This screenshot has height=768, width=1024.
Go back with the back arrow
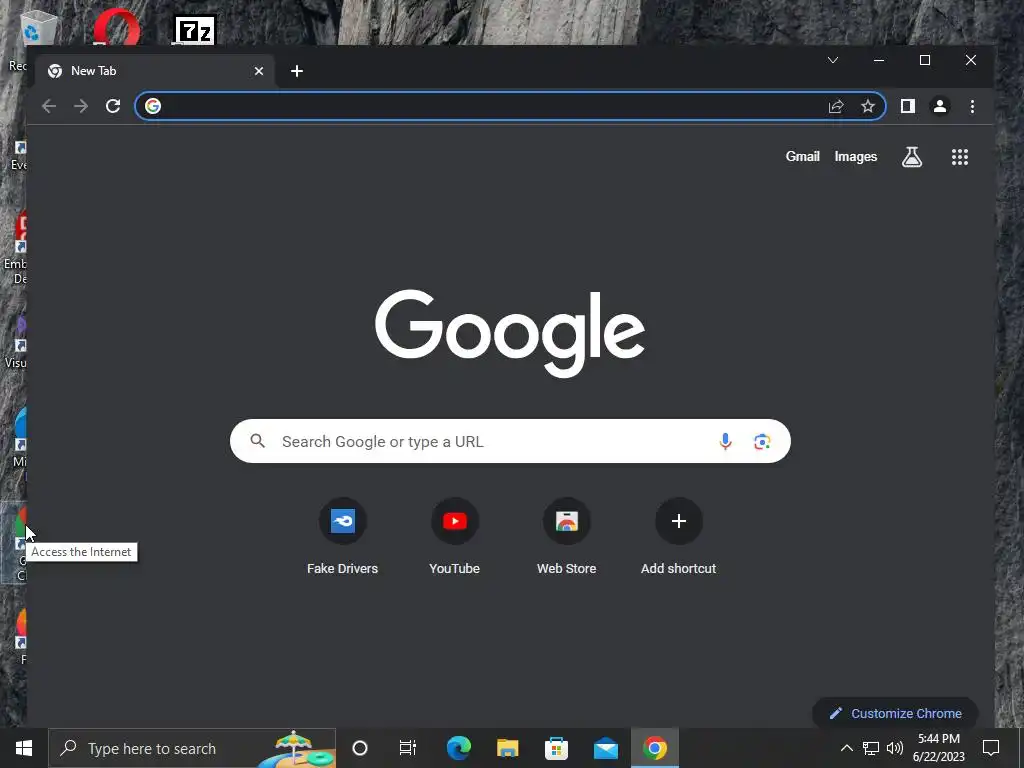pos(49,106)
